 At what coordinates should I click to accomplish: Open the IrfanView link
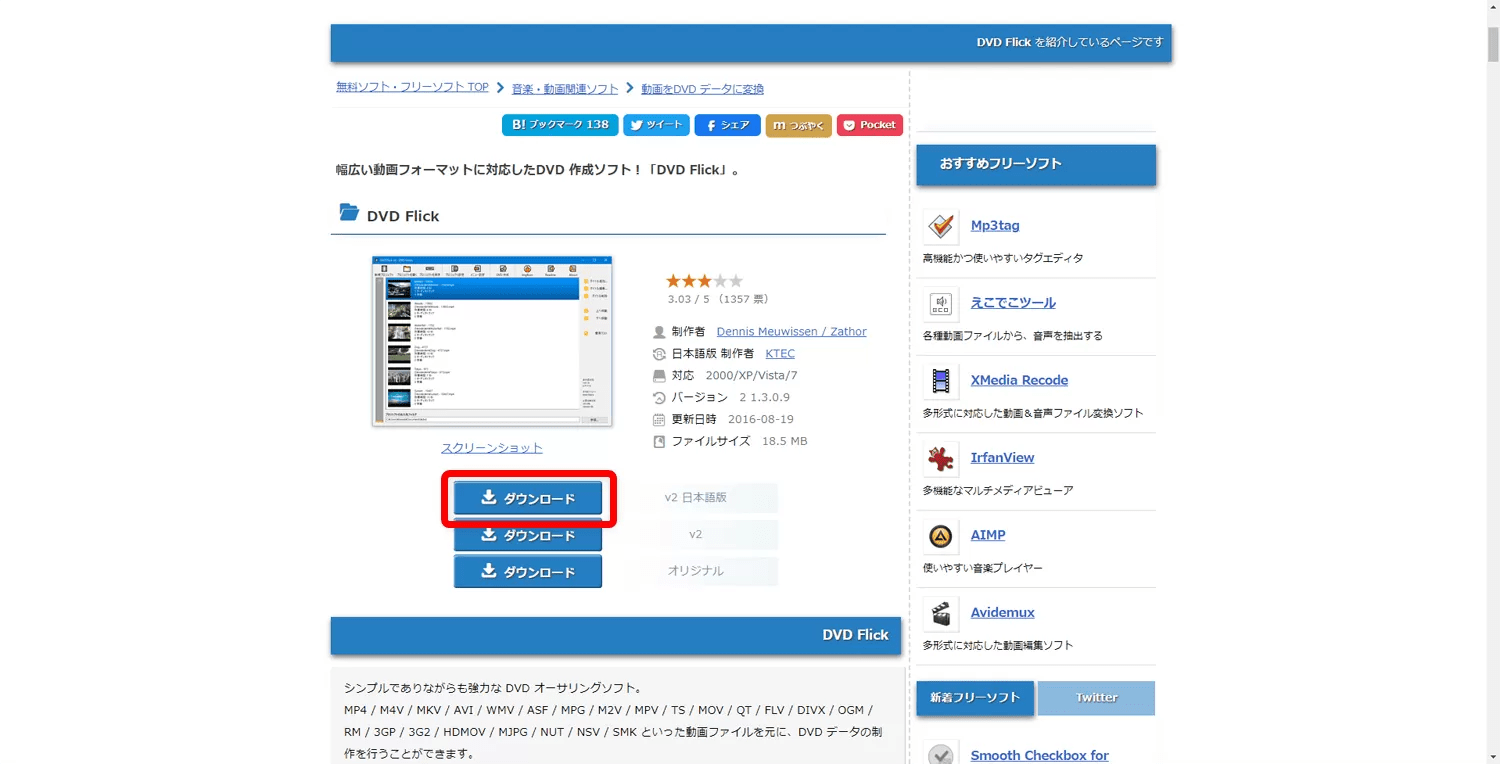[x=1002, y=458]
